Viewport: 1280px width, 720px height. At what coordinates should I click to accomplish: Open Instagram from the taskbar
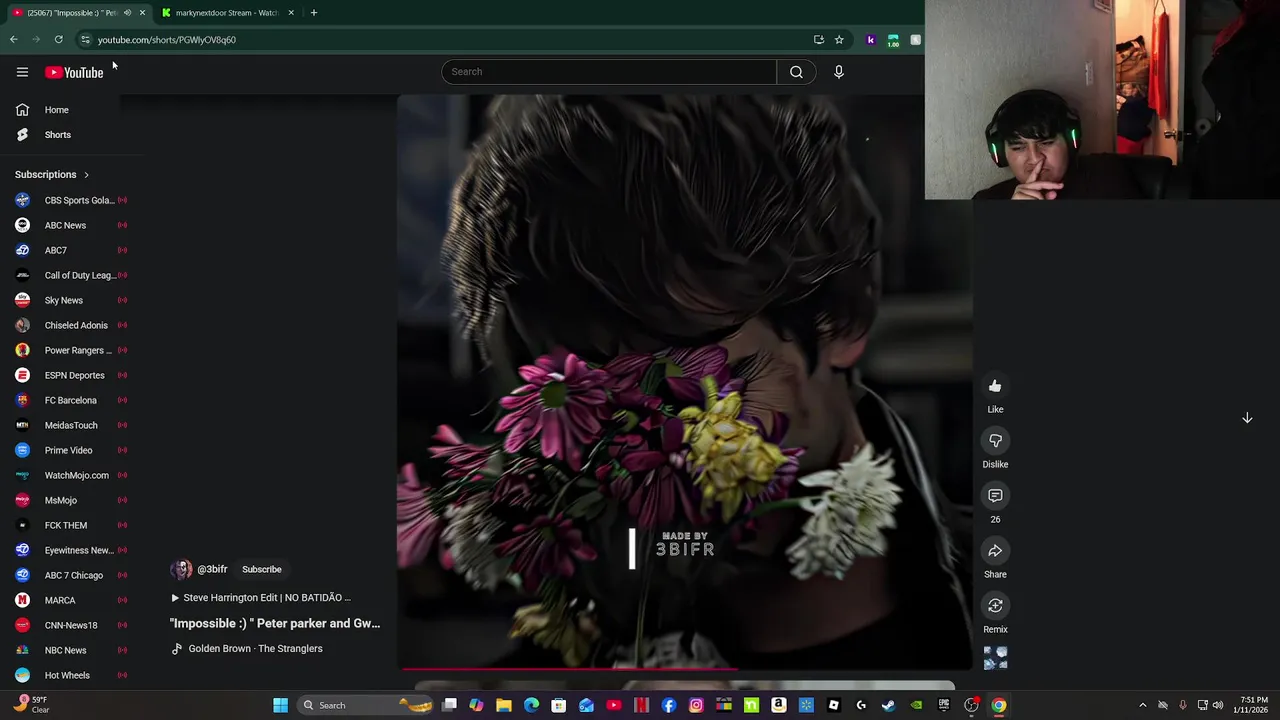coord(696,705)
